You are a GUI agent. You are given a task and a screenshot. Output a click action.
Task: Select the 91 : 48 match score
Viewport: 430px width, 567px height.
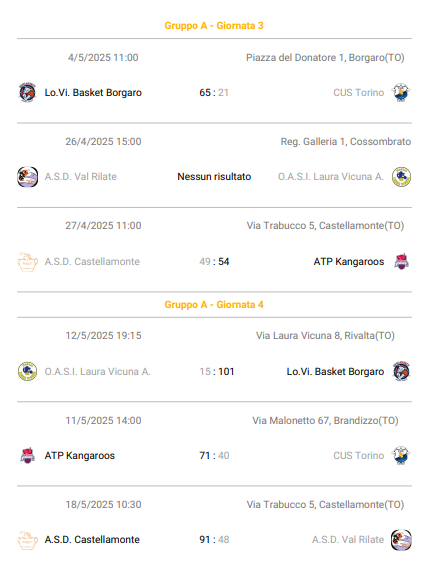(x=214, y=540)
